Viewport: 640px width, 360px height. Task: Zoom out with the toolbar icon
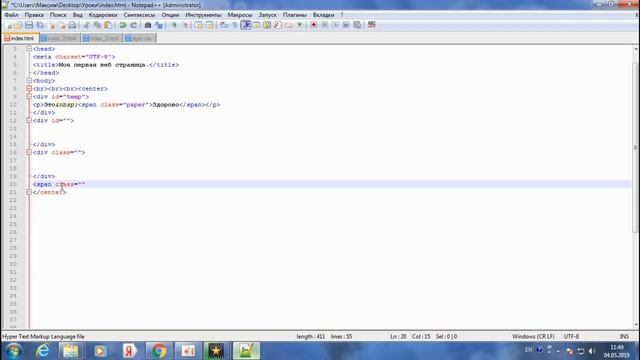click(x=184, y=25)
